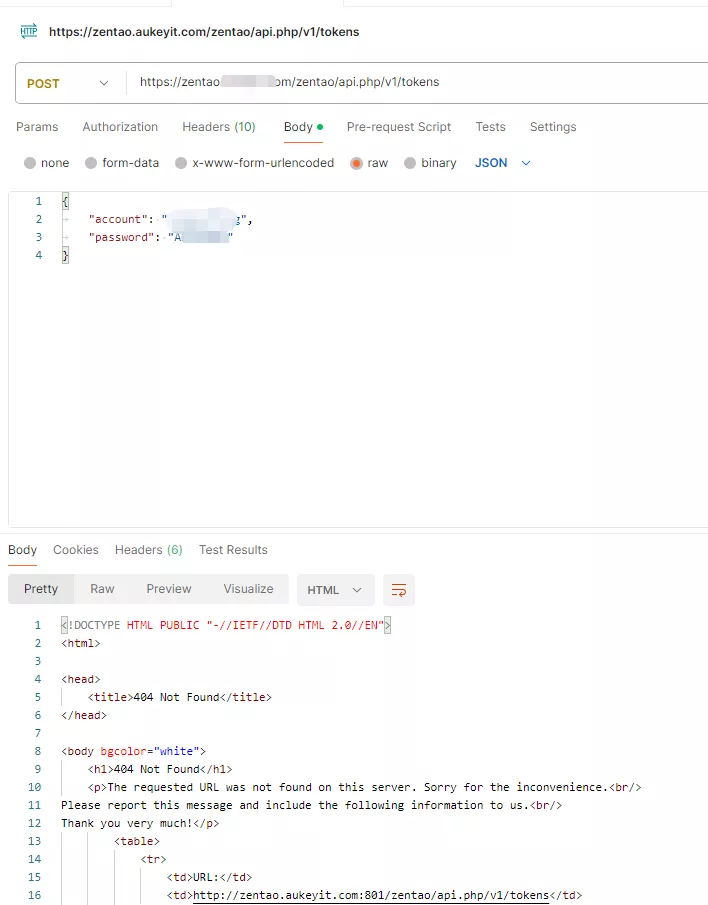This screenshot has height=905, width=708.
Task: Show the Test Results tab
Action: (233, 550)
